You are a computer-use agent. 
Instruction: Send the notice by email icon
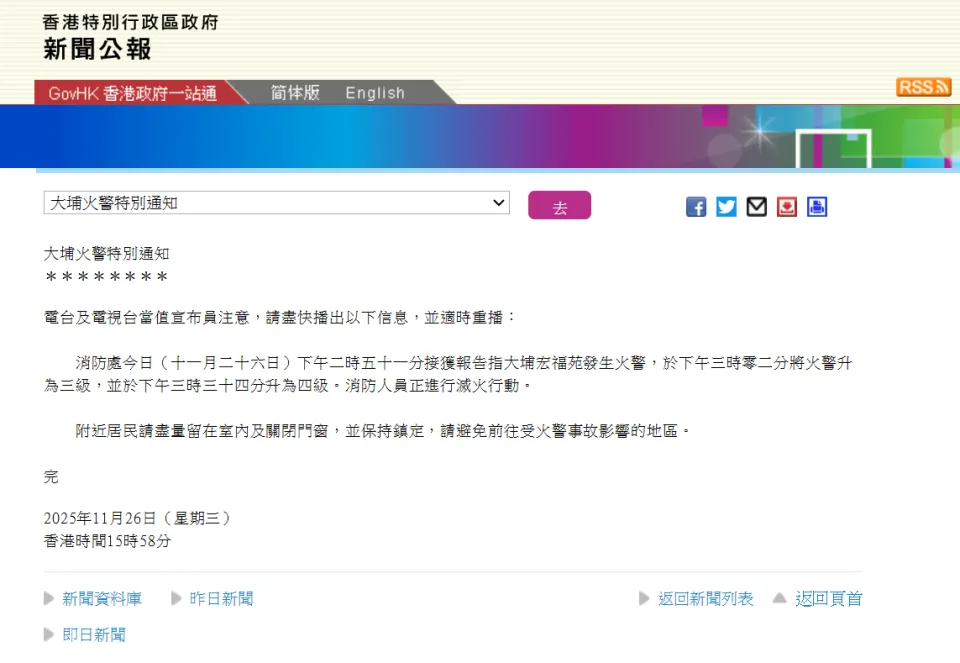(x=757, y=207)
